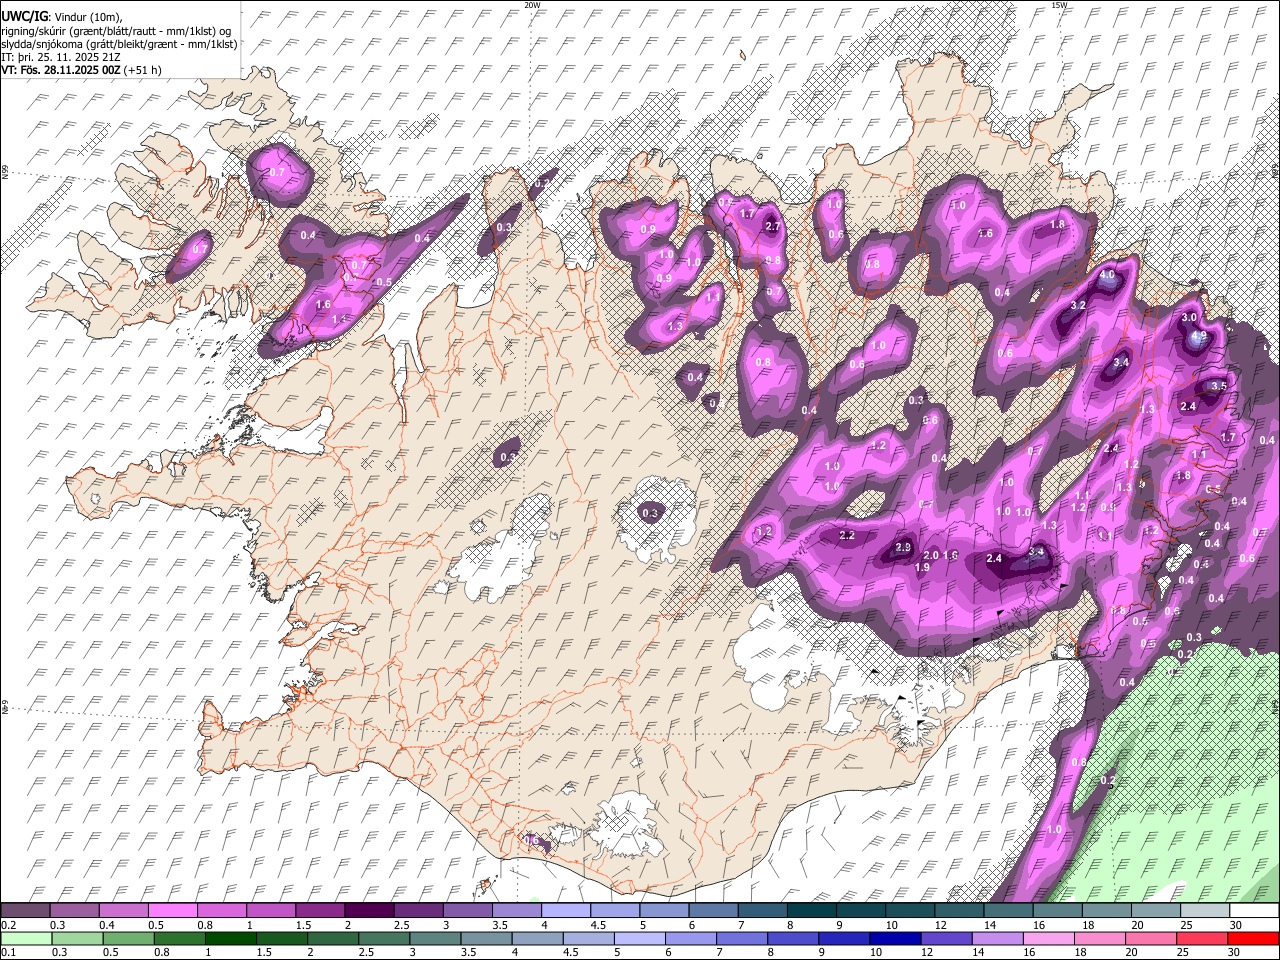1280x960 pixels.
Task: Click the 1.4 value in the Westfjords area
Action: click(339, 318)
